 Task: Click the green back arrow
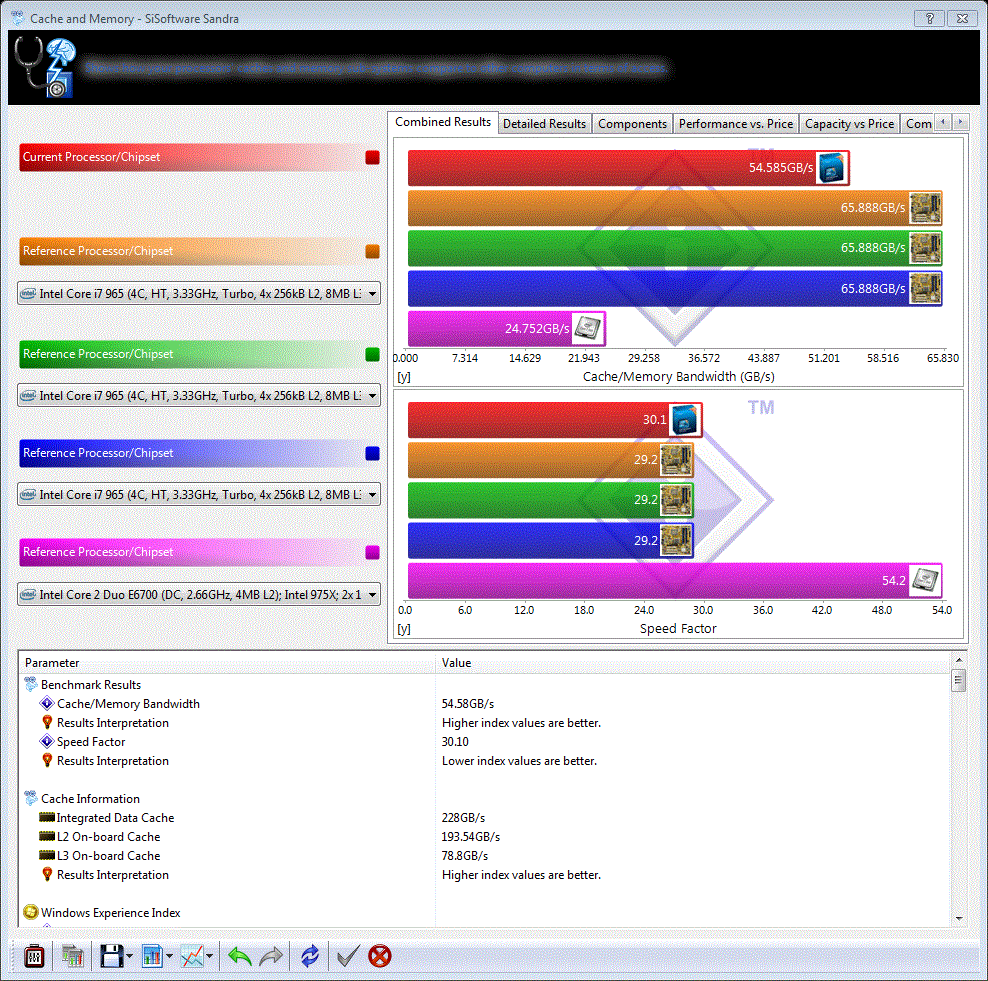(x=239, y=956)
